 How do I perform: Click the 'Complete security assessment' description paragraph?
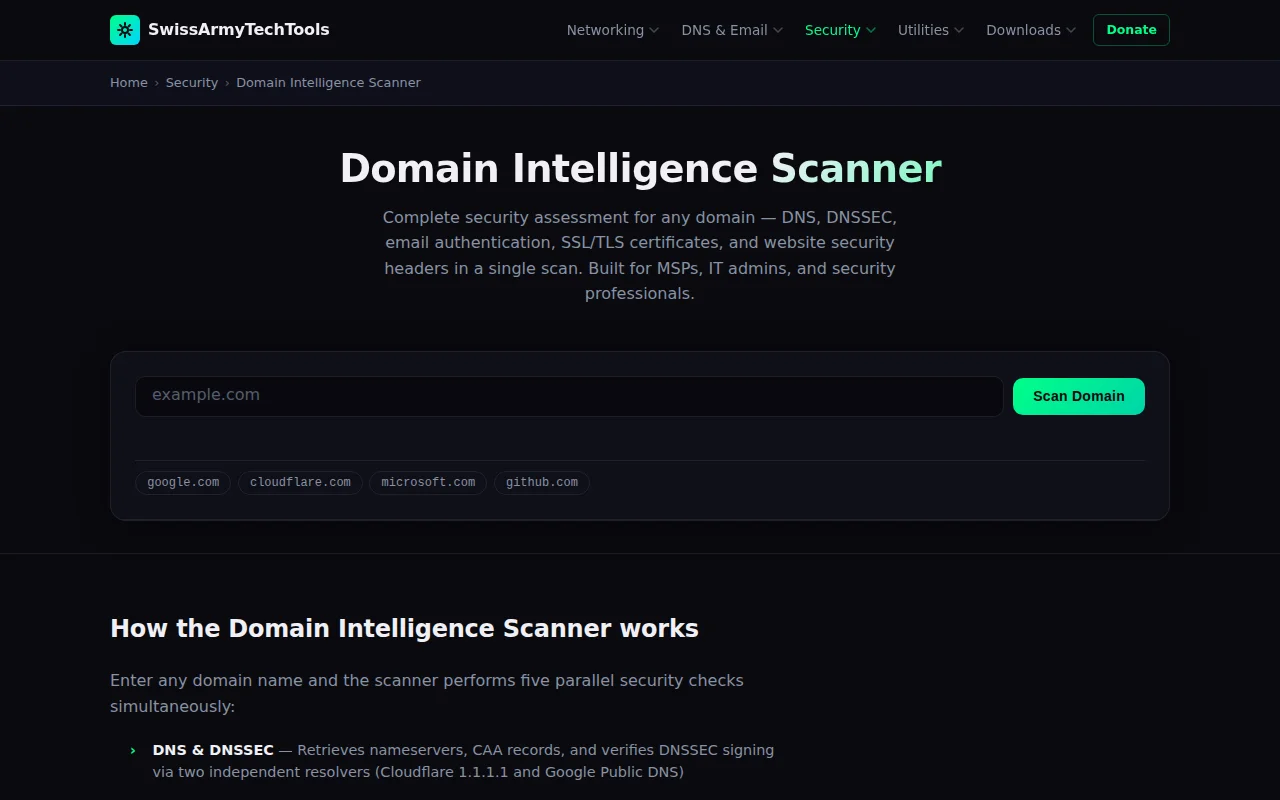[x=640, y=255]
